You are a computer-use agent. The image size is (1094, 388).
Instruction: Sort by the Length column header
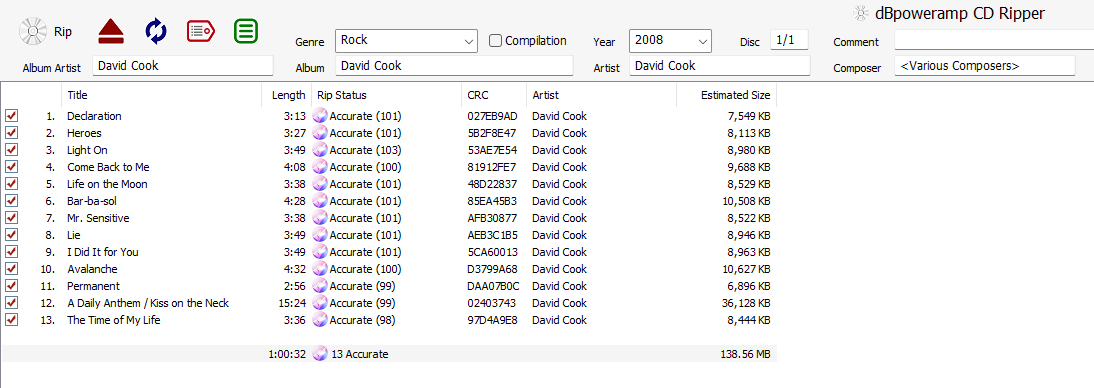tap(287, 95)
